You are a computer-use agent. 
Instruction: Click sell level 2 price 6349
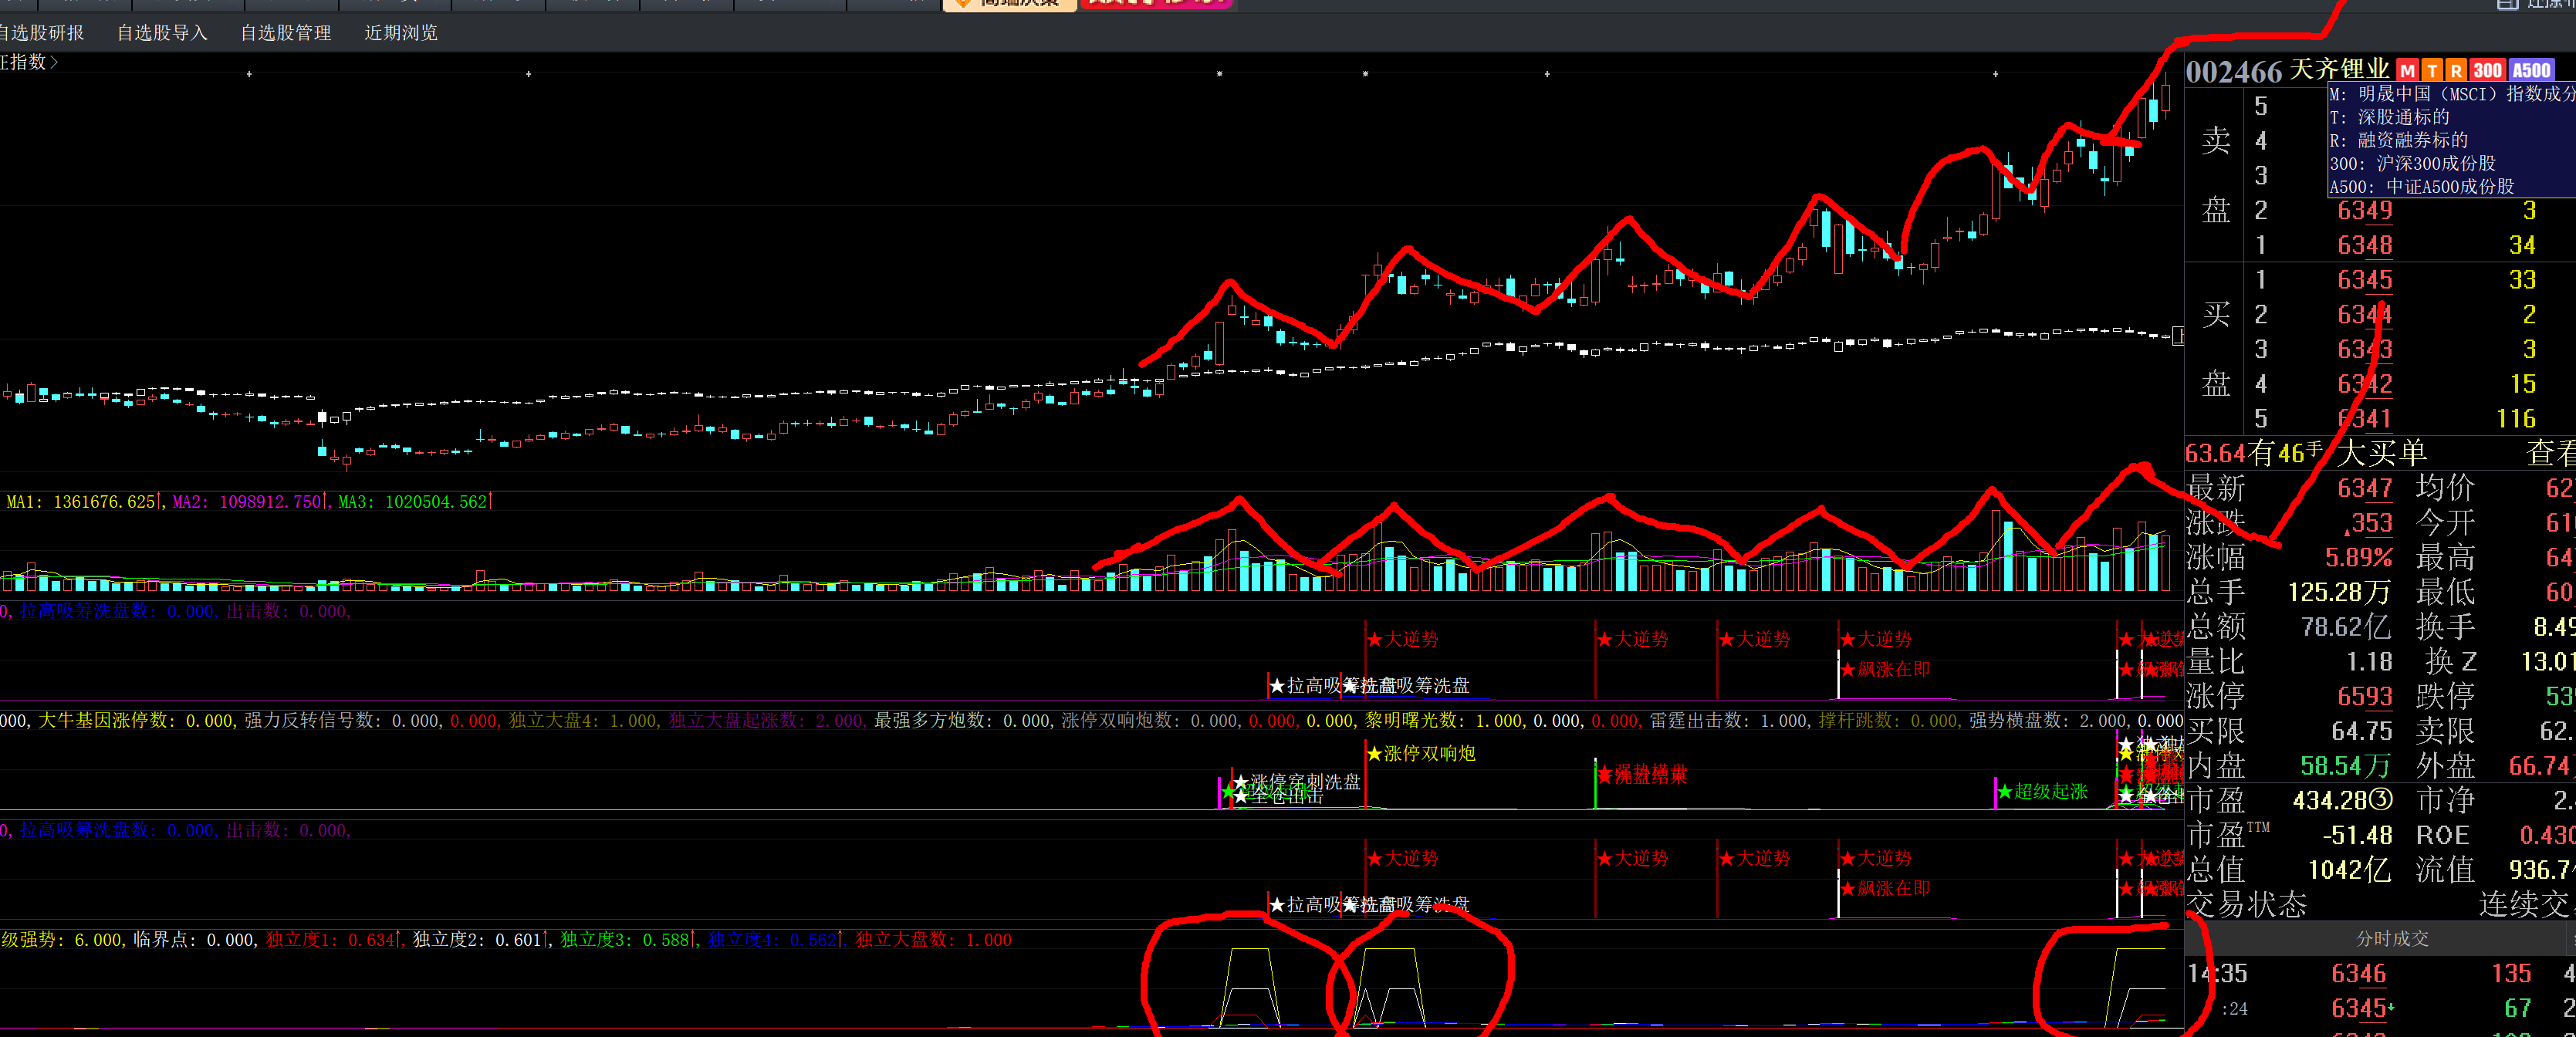pos(2364,211)
